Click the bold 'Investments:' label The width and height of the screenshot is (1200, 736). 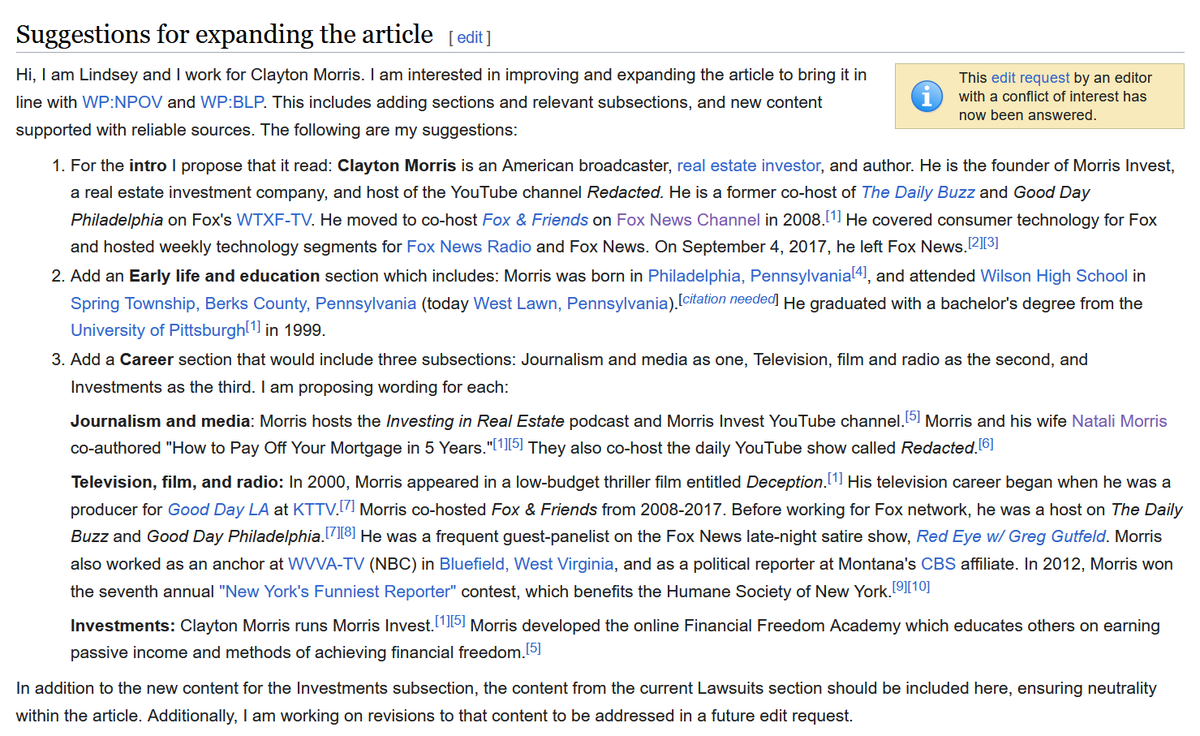point(123,626)
